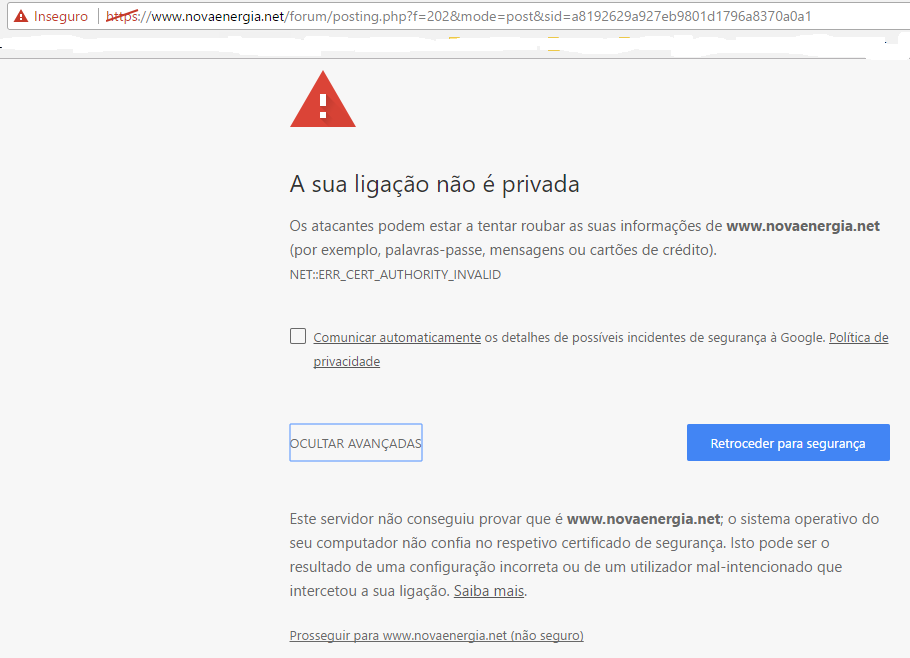Select the URL text in the address bar
The image size is (910, 658).
tap(458, 16)
